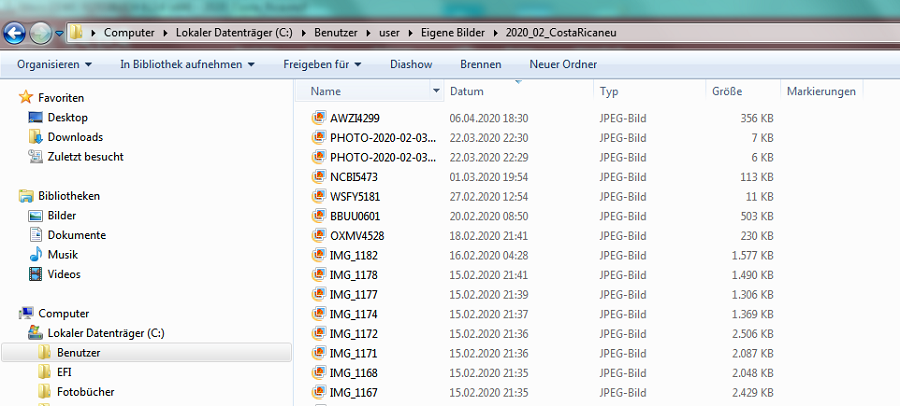900x406 pixels.
Task: Click Computer in the address breadcrumb
Action: tap(129, 33)
